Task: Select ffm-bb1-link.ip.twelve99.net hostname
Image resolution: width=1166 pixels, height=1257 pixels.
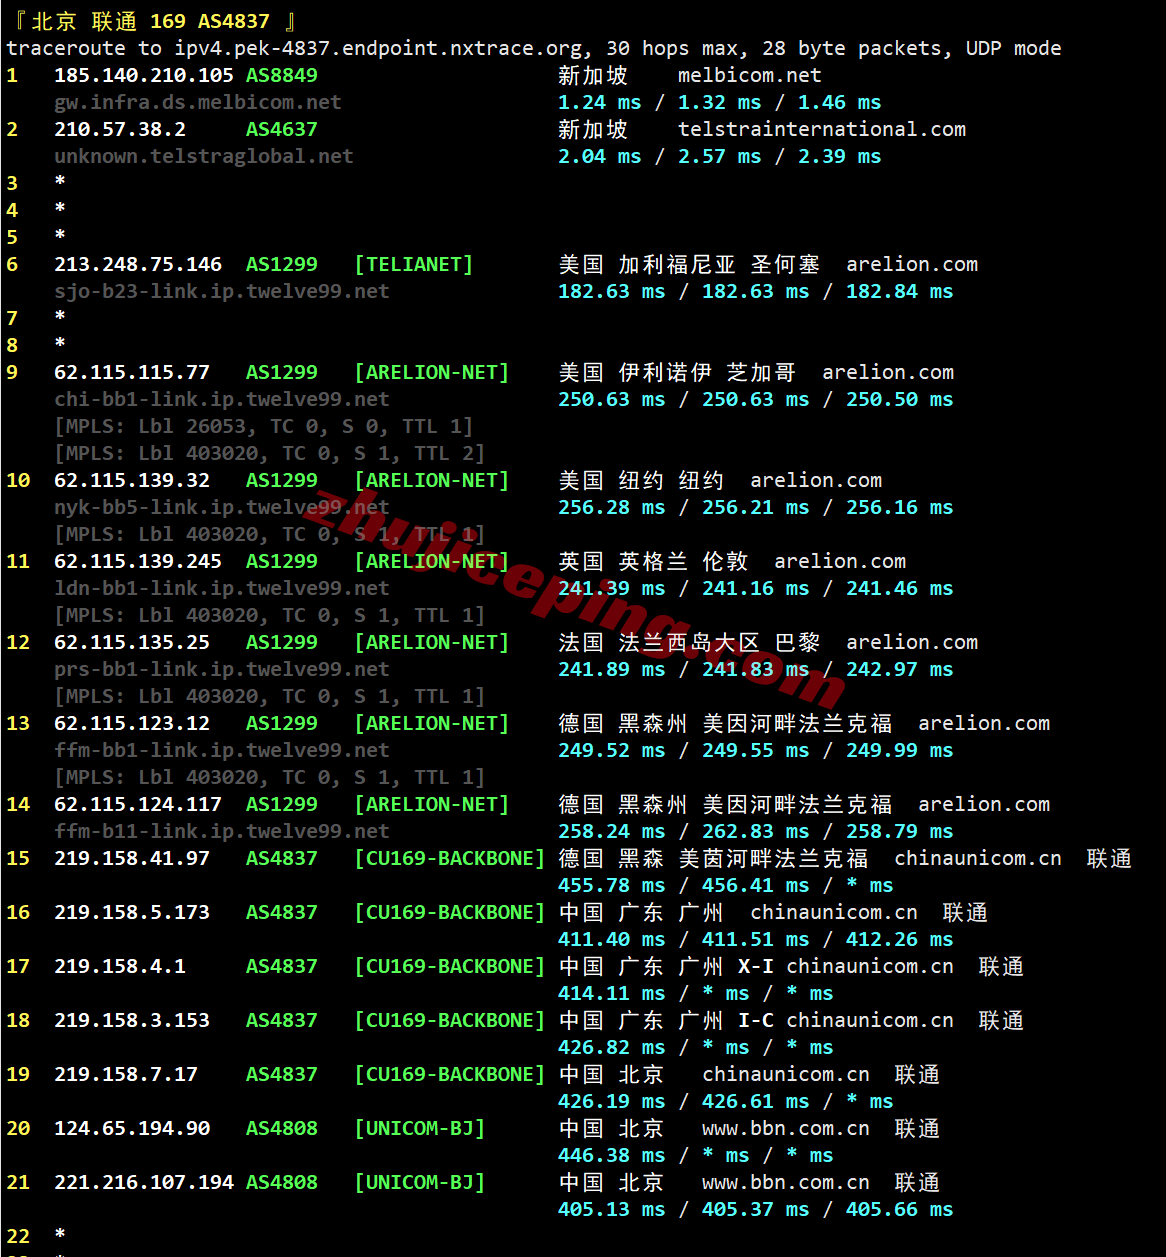Action: [222, 750]
